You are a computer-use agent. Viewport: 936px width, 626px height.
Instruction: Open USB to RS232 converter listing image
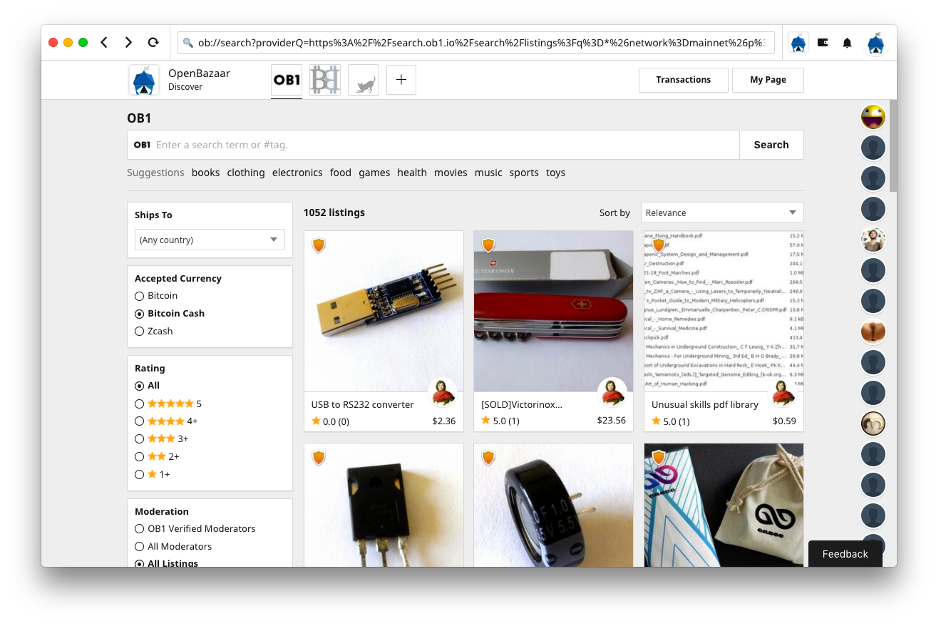coord(384,312)
